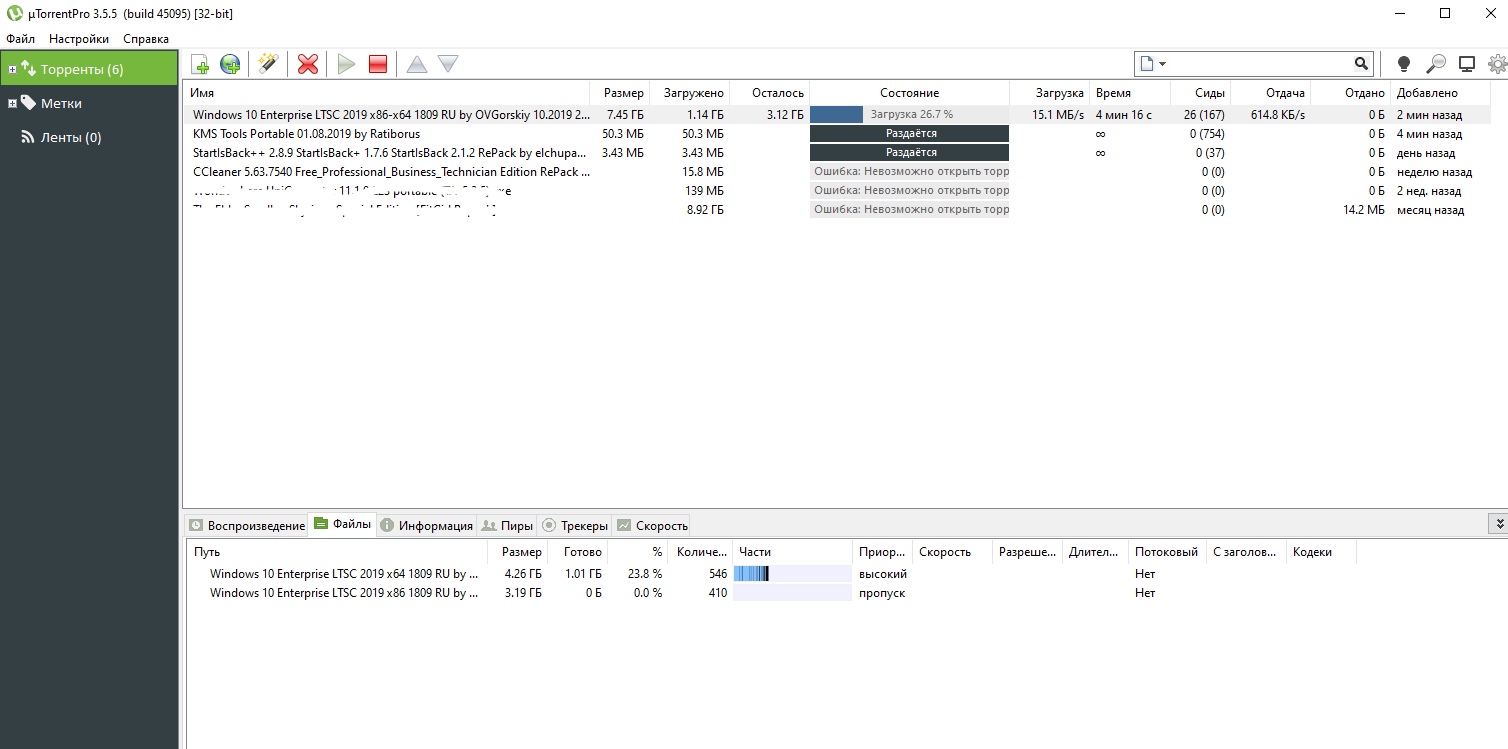1508x749 pixels.
Task: Open Preferences via the gear icon
Action: (1496, 64)
